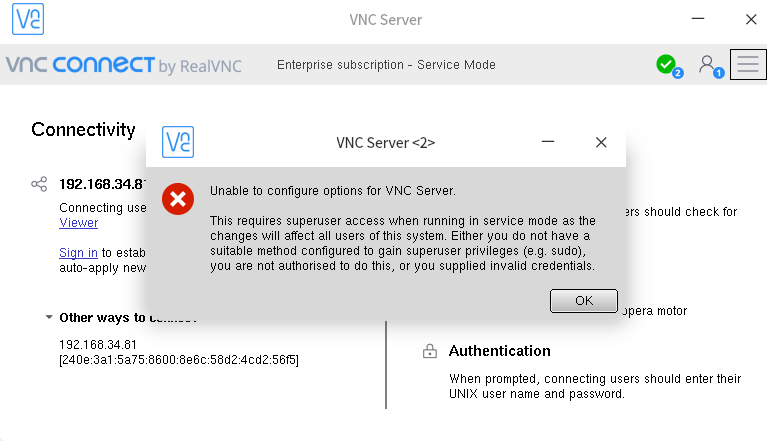The width and height of the screenshot is (767, 441).
Task: Close the main VNC Server window
Action: [750, 20]
